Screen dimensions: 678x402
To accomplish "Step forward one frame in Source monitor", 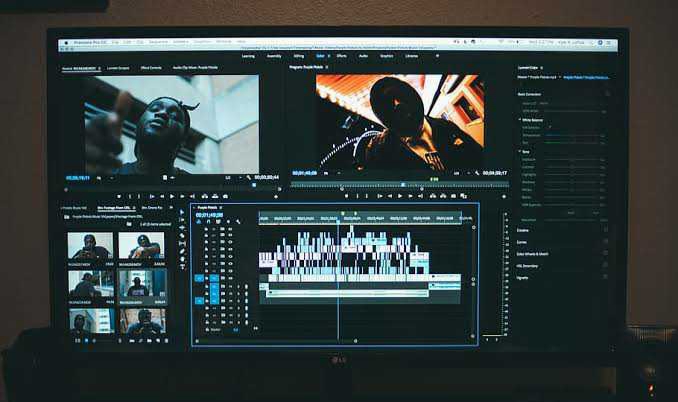I will click(182, 196).
